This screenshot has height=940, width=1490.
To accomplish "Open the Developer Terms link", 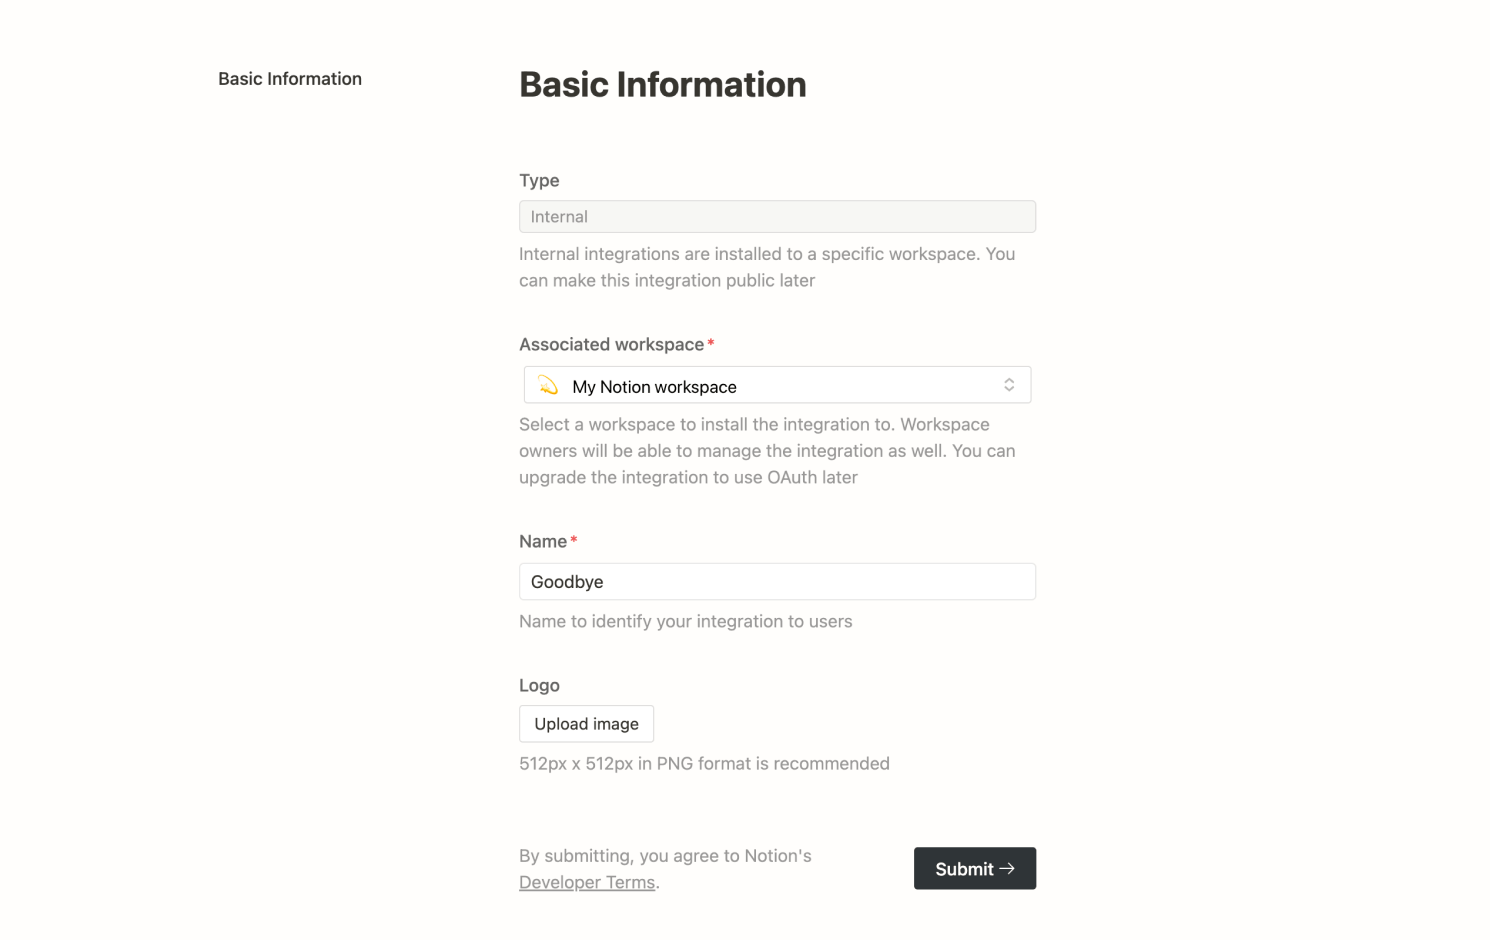I will (587, 882).
